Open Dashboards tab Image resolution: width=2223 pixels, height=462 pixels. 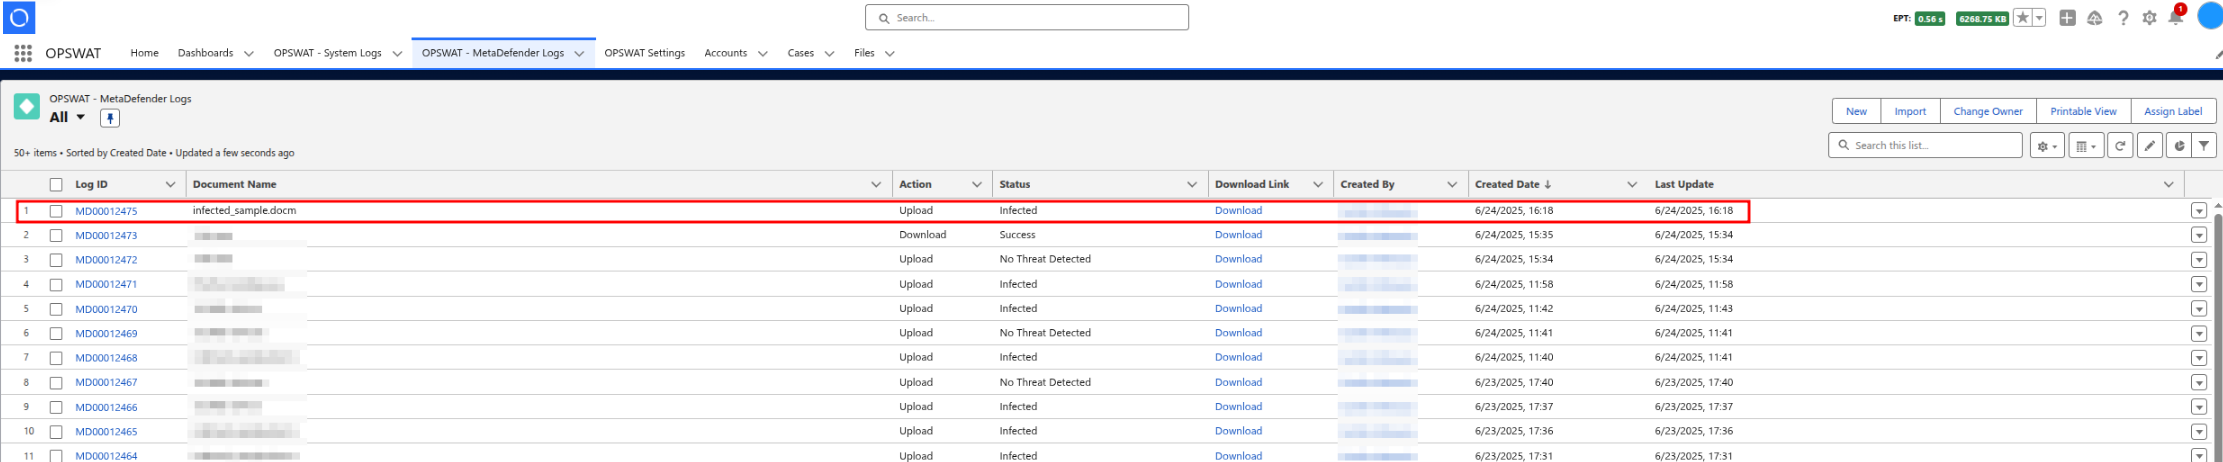tap(205, 53)
